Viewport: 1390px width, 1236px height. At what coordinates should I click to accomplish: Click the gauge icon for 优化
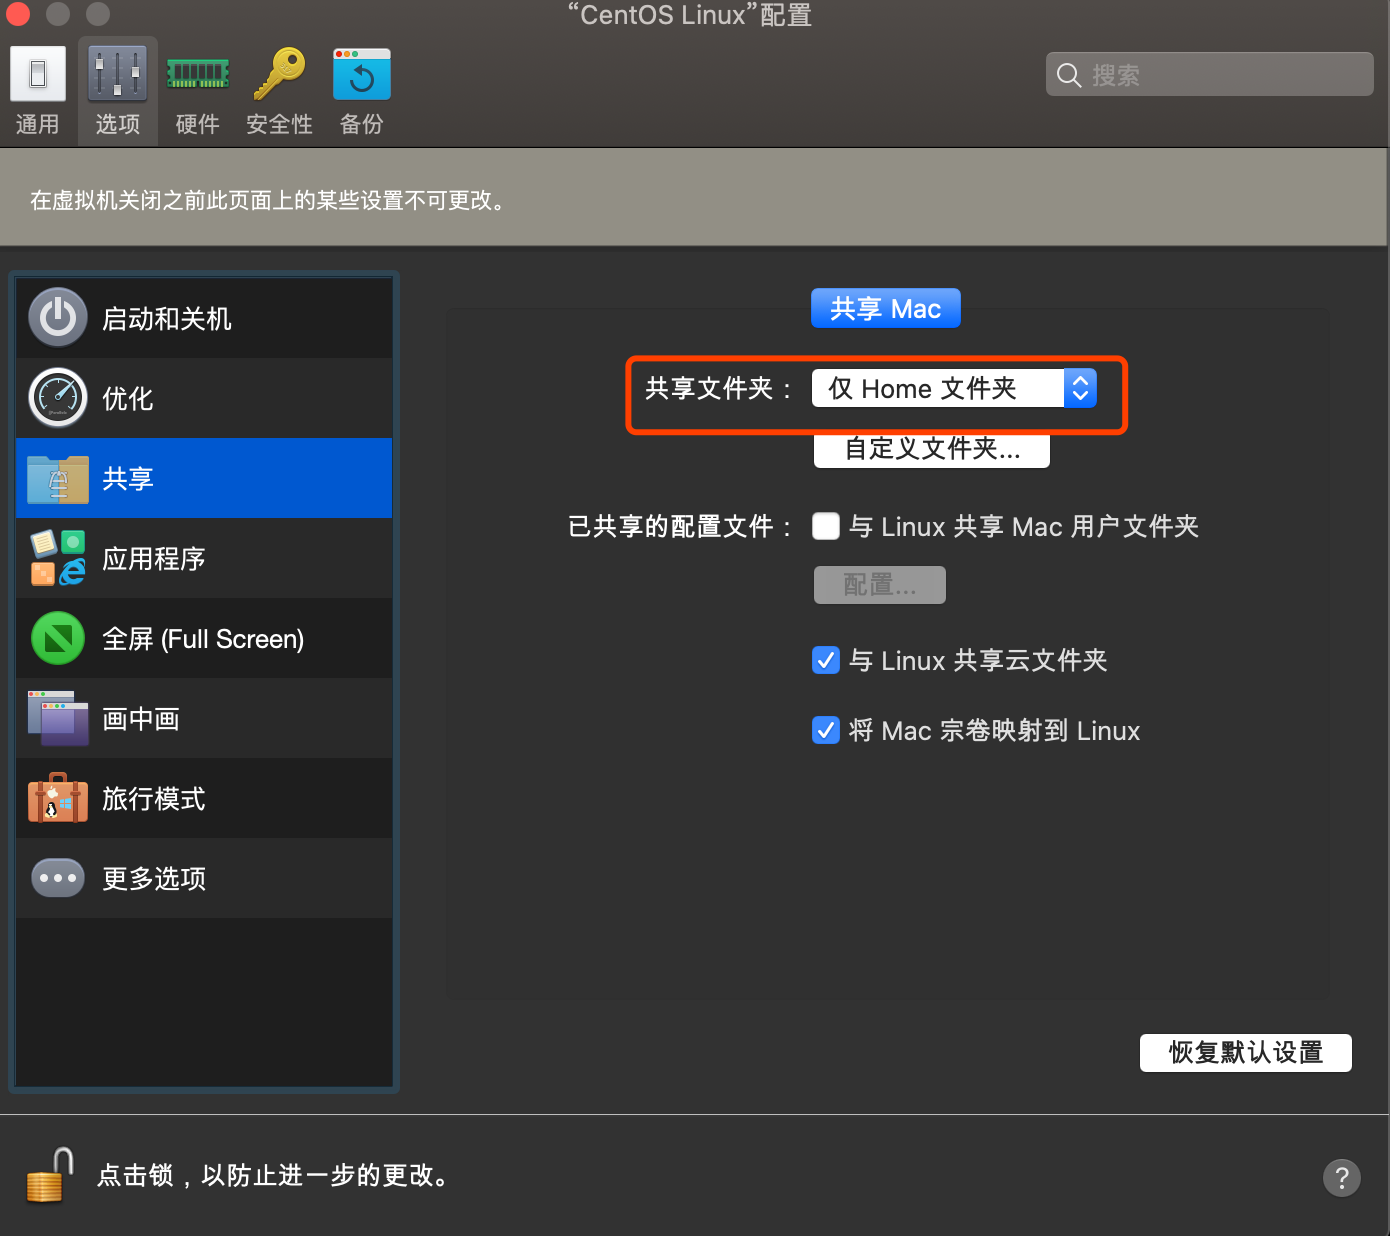[58, 398]
